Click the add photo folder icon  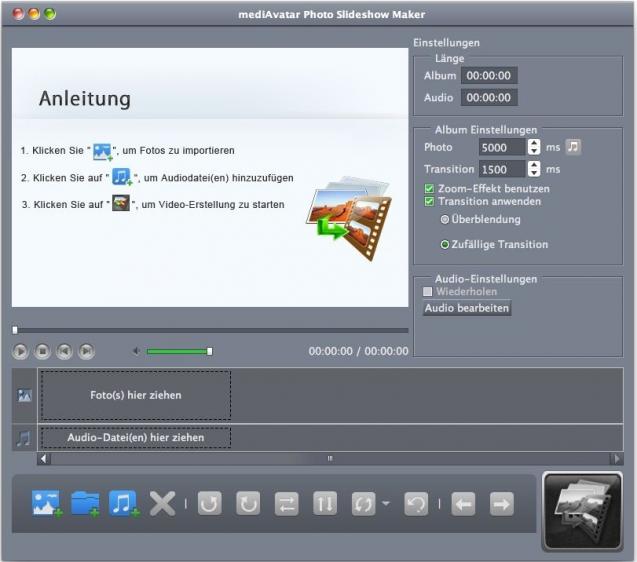click(x=85, y=503)
